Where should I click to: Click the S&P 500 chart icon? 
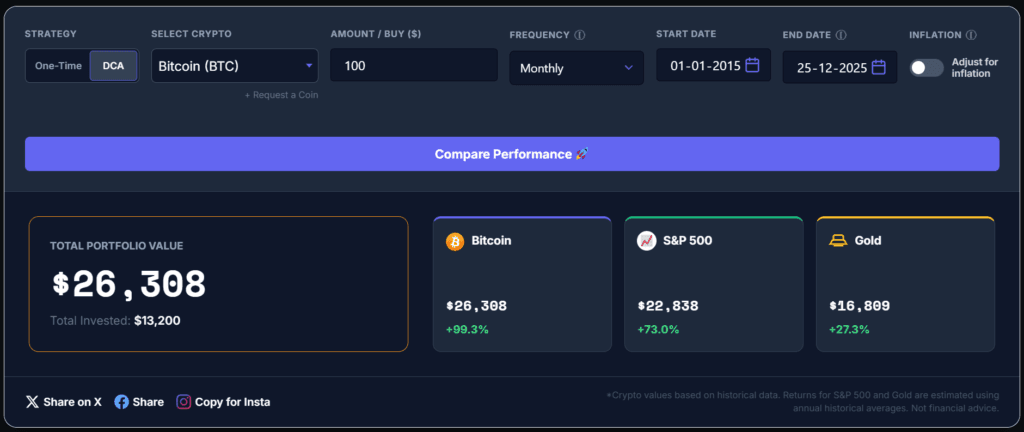(646, 241)
